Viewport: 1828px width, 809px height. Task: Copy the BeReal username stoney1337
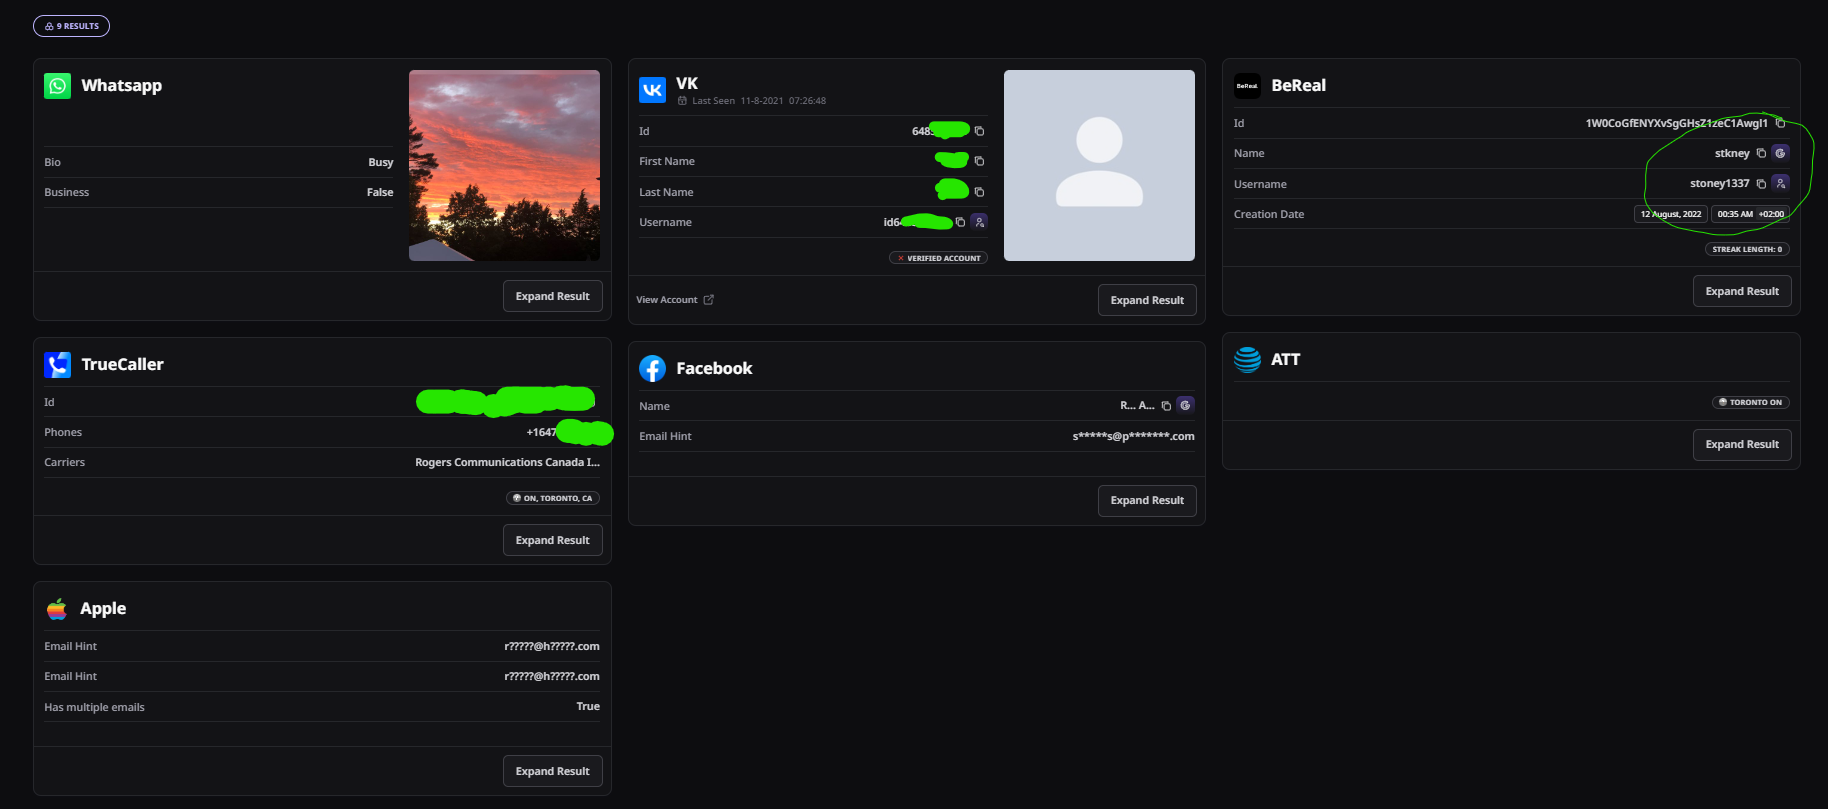coord(1761,184)
